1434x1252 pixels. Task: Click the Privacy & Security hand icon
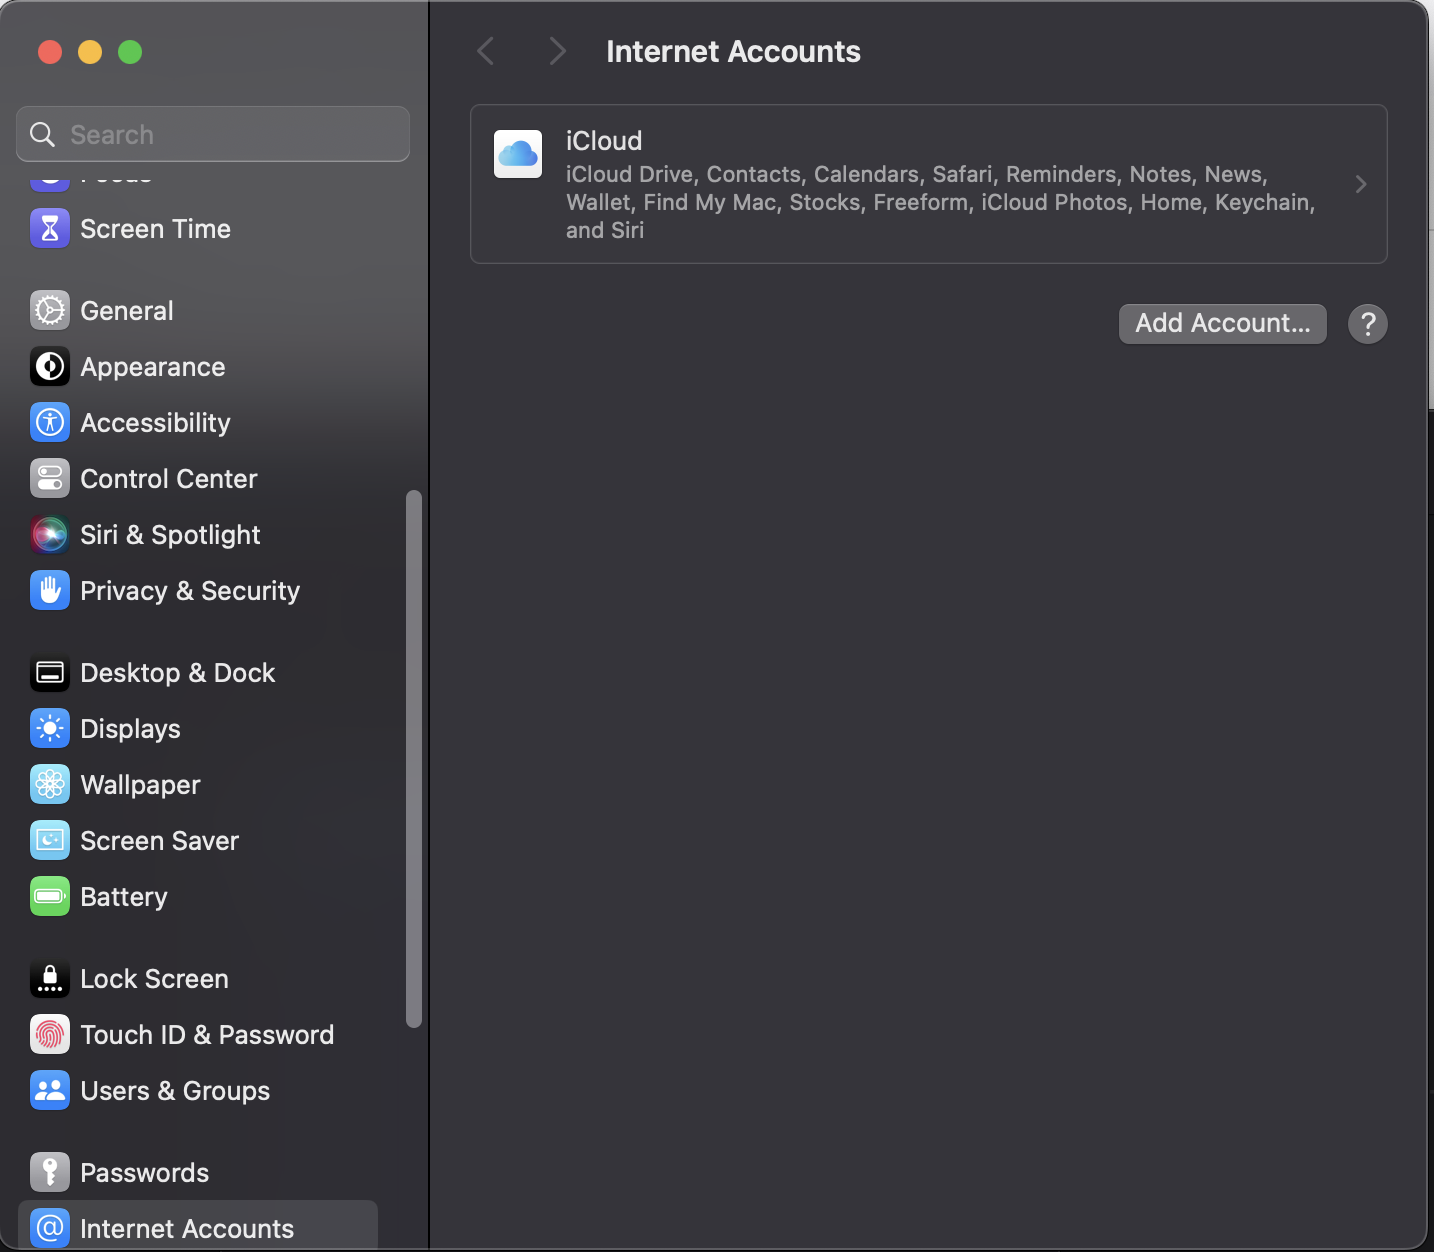coord(50,591)
